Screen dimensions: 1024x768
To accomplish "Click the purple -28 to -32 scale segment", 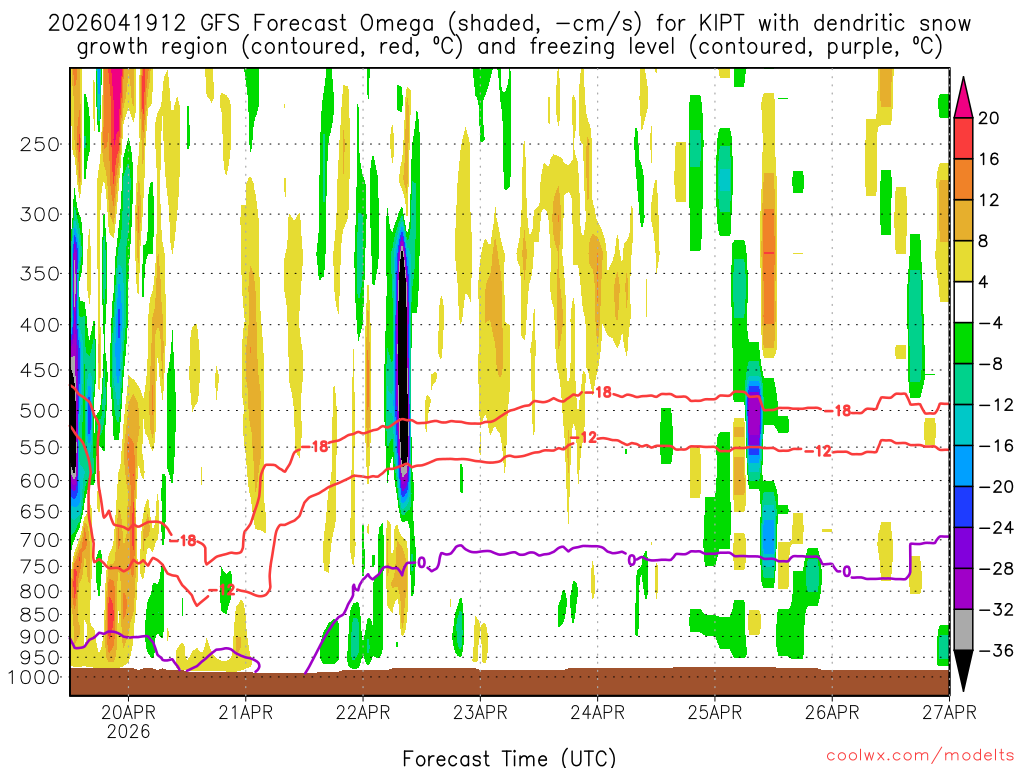I will [963, 588].
